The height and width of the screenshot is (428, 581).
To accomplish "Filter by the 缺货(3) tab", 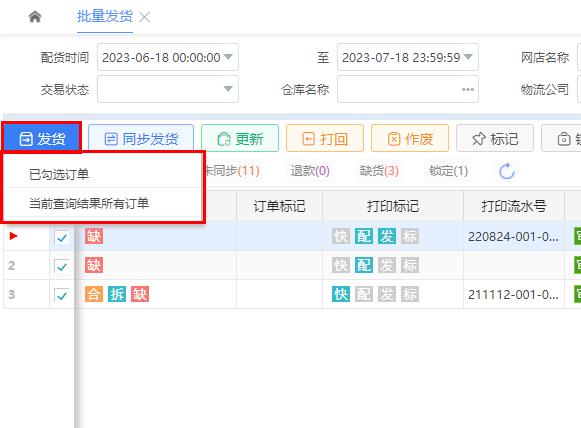I will point(379,171).
